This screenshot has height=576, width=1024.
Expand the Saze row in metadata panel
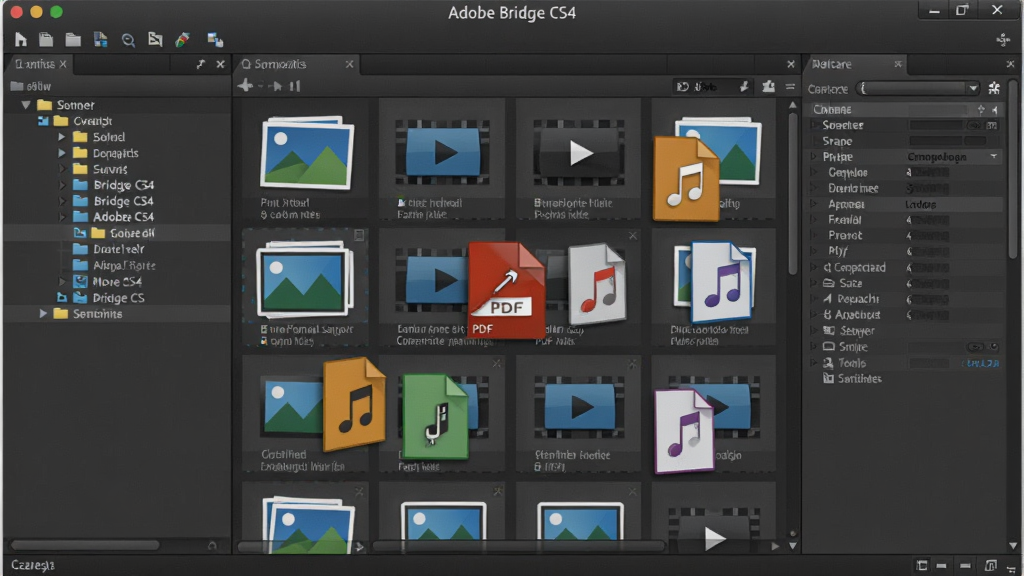pyautogui.click(x=814, y=283)
